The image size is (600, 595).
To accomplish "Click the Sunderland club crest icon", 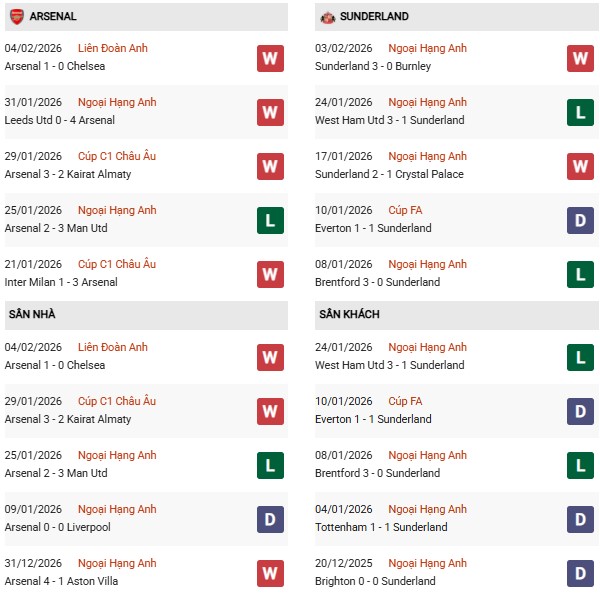I will 326,17.
